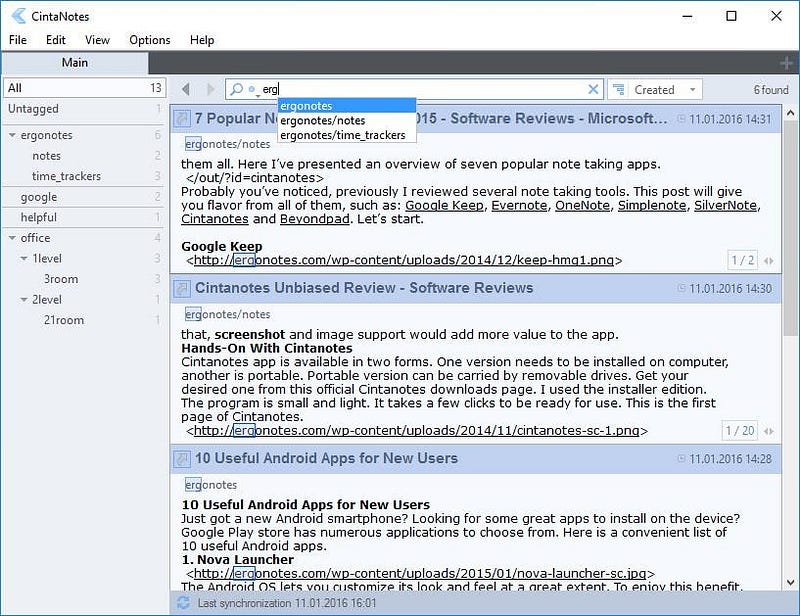Select the All tag row

coord(84,88)
